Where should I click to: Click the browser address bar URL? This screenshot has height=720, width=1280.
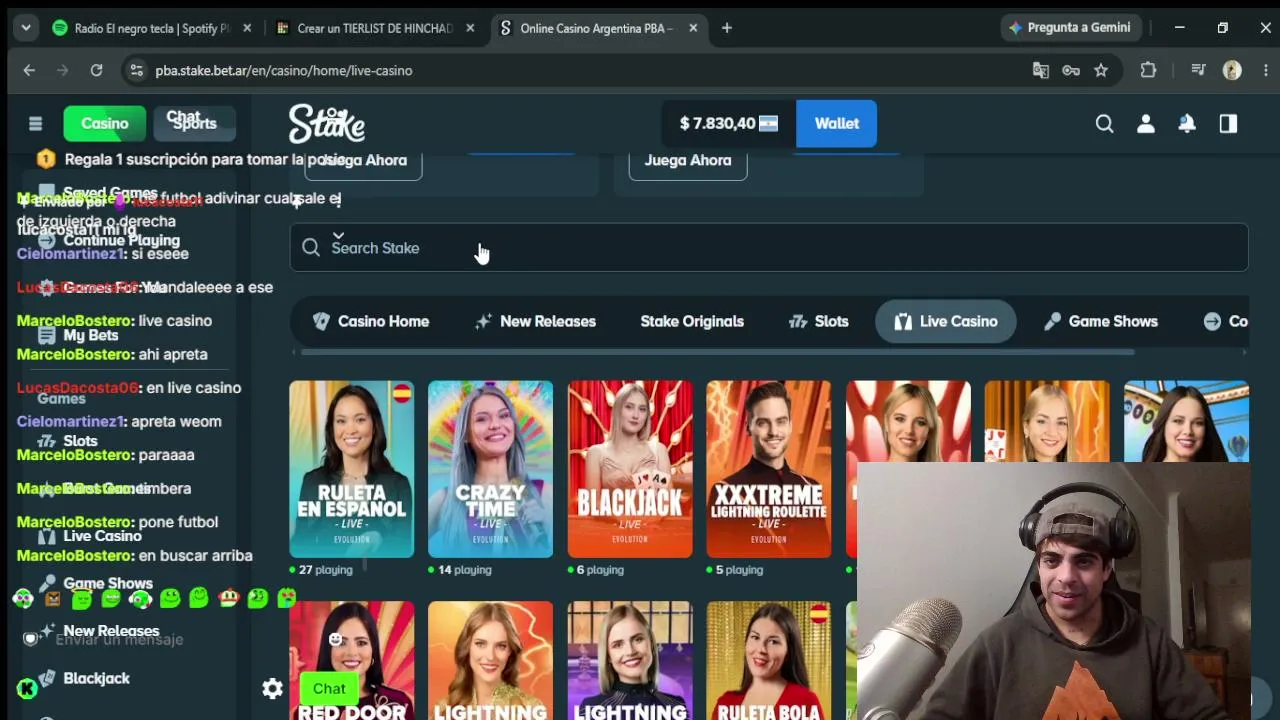coord(284,70)
